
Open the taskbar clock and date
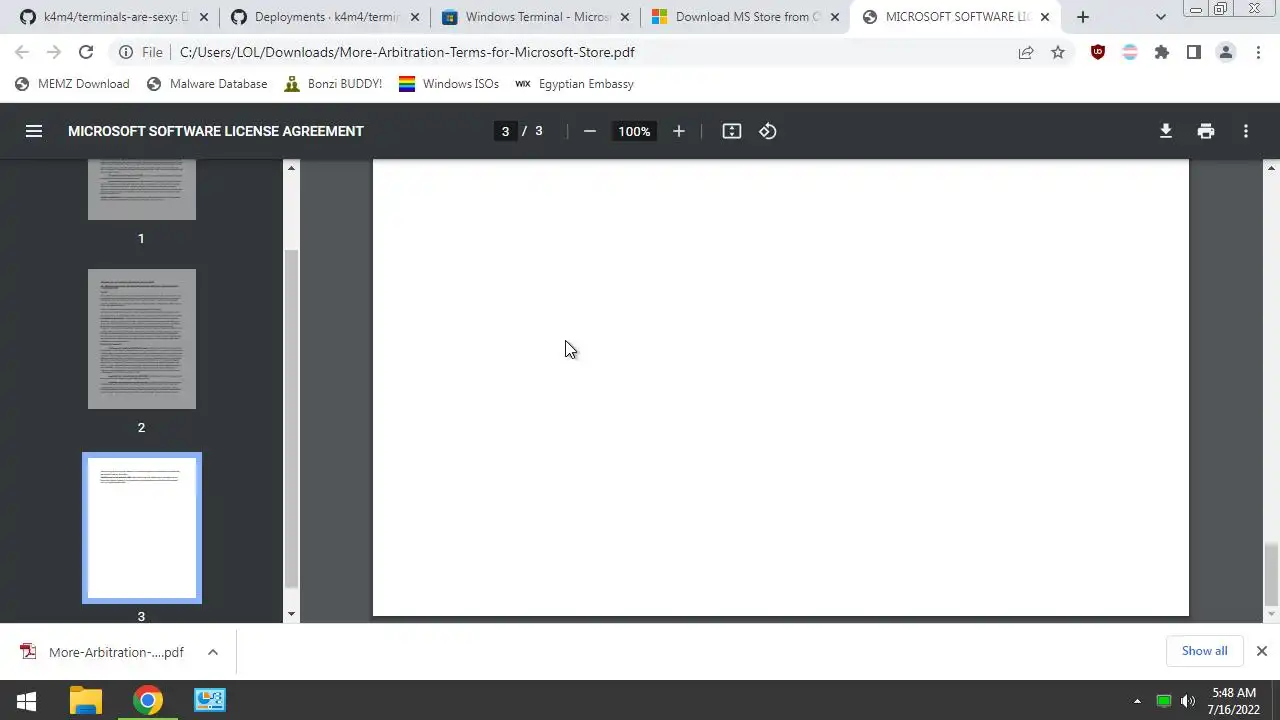point(1233,701)
